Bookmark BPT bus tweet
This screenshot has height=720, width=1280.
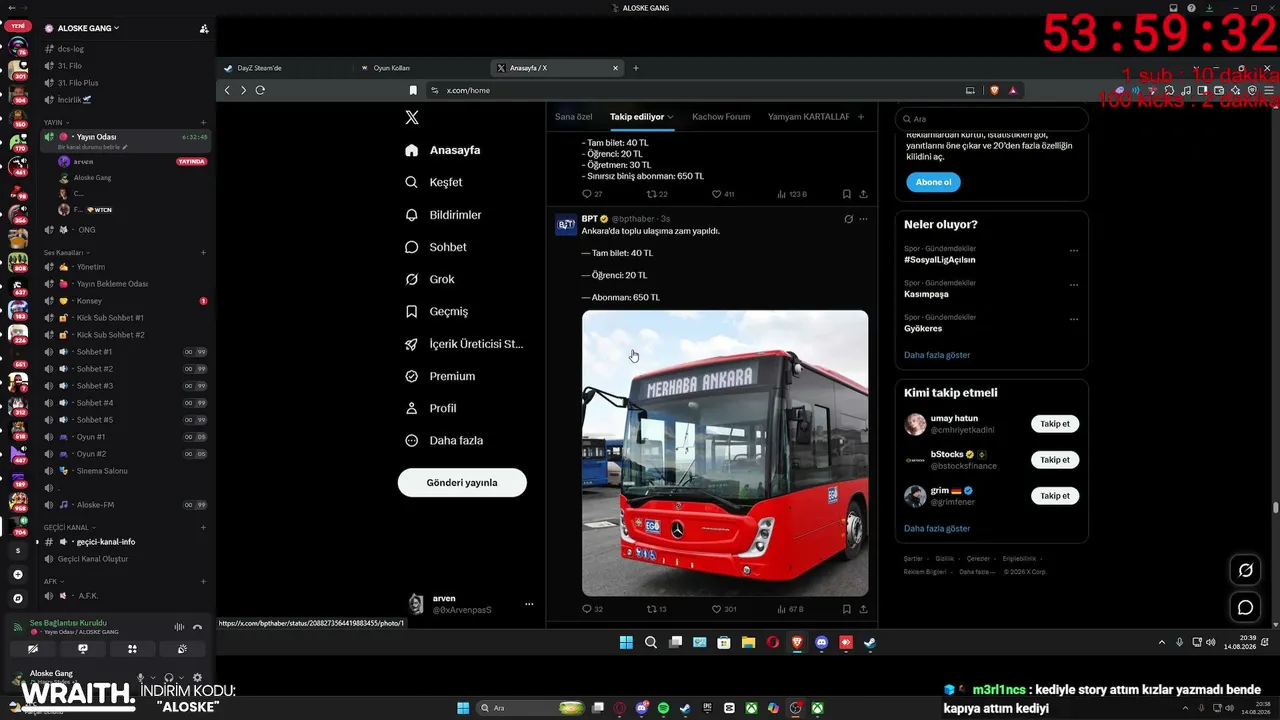point(846,609)
